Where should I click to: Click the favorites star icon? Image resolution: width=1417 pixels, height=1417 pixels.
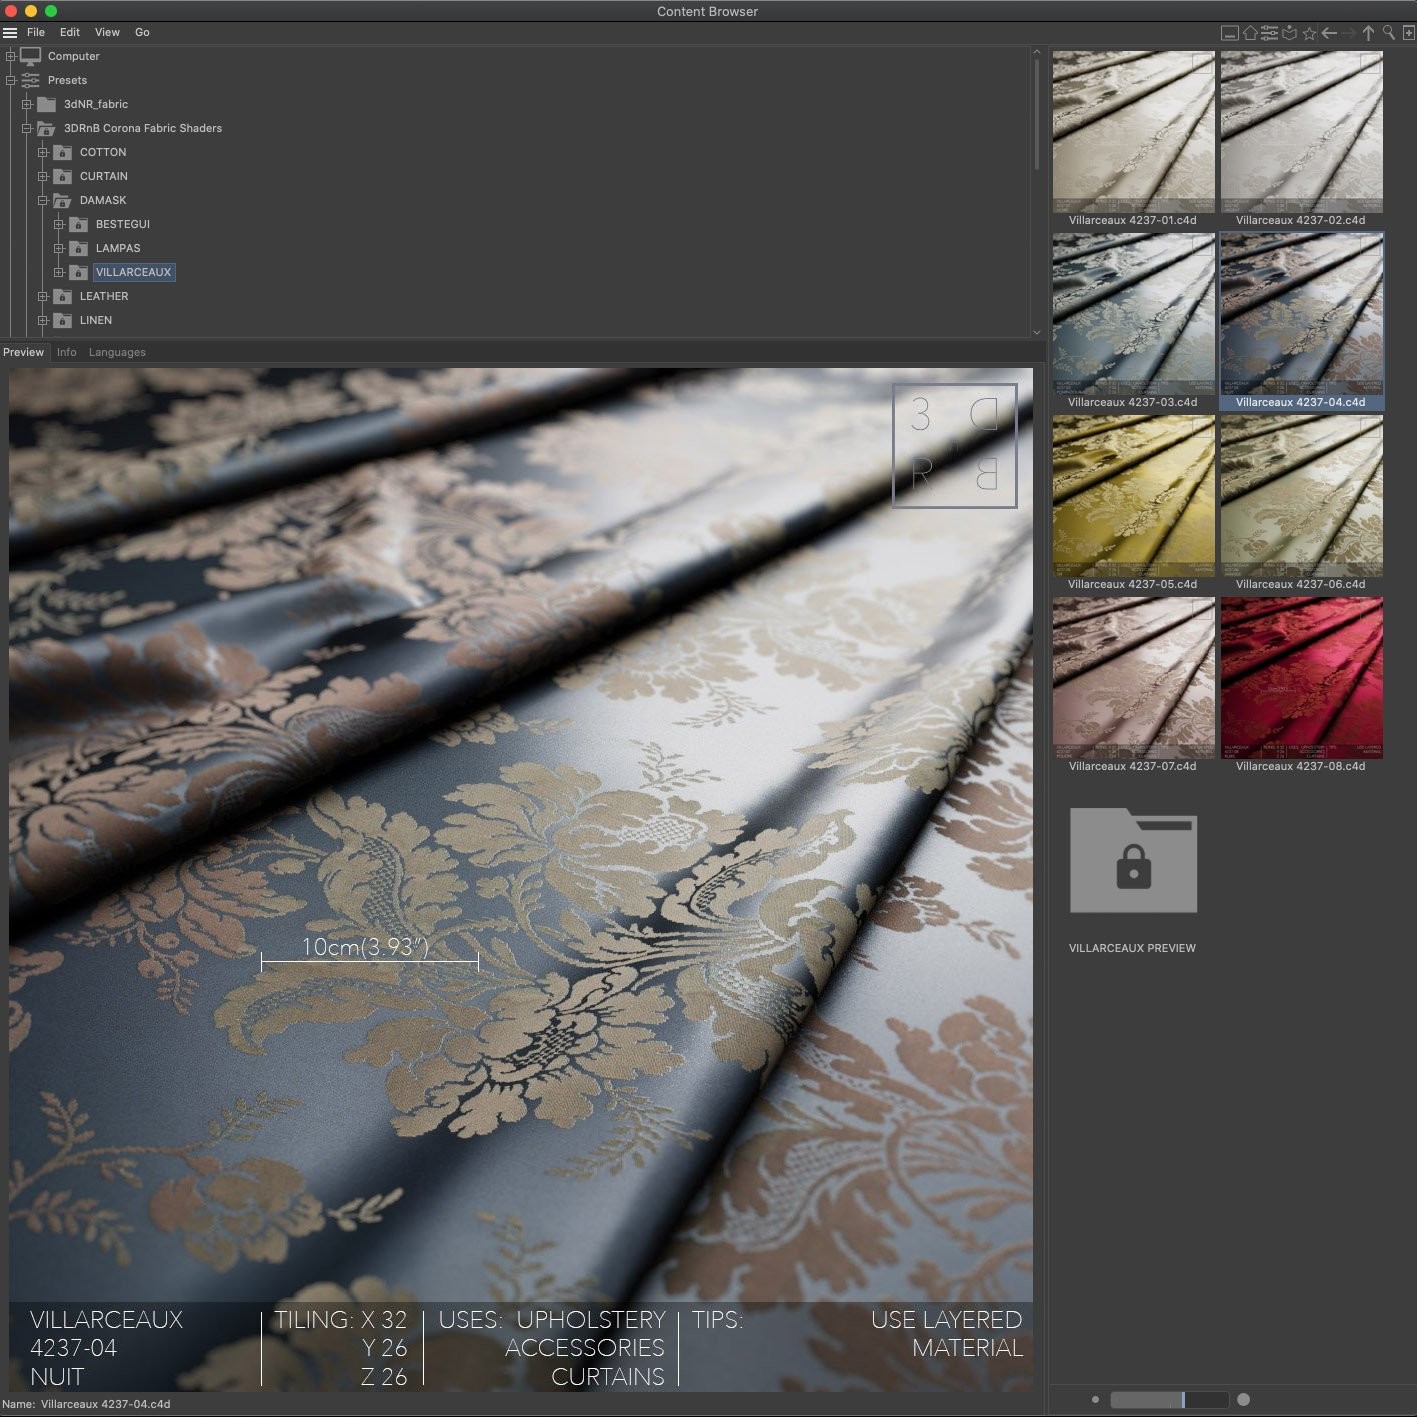pos(1309,32)
